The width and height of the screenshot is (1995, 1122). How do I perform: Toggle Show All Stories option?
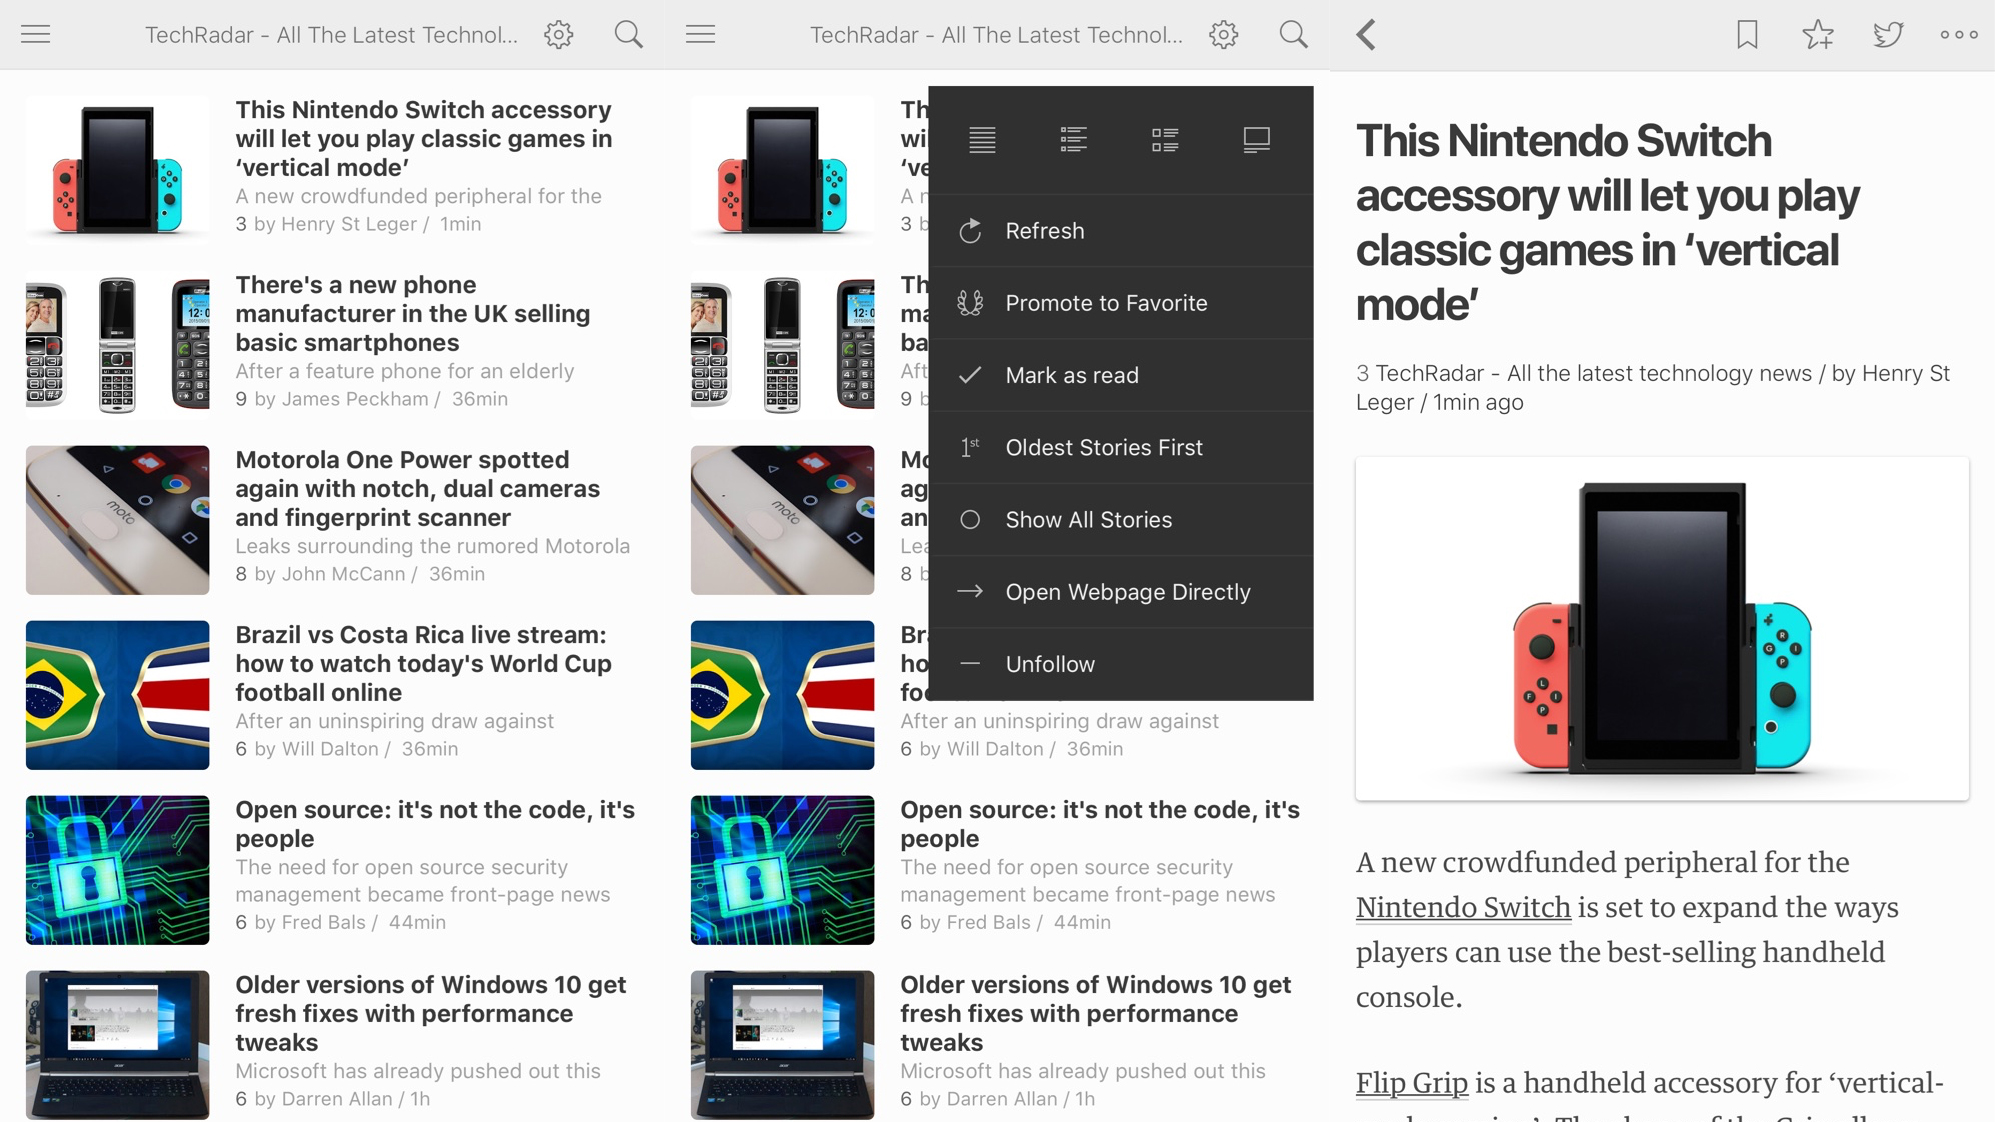[1121, 520]
